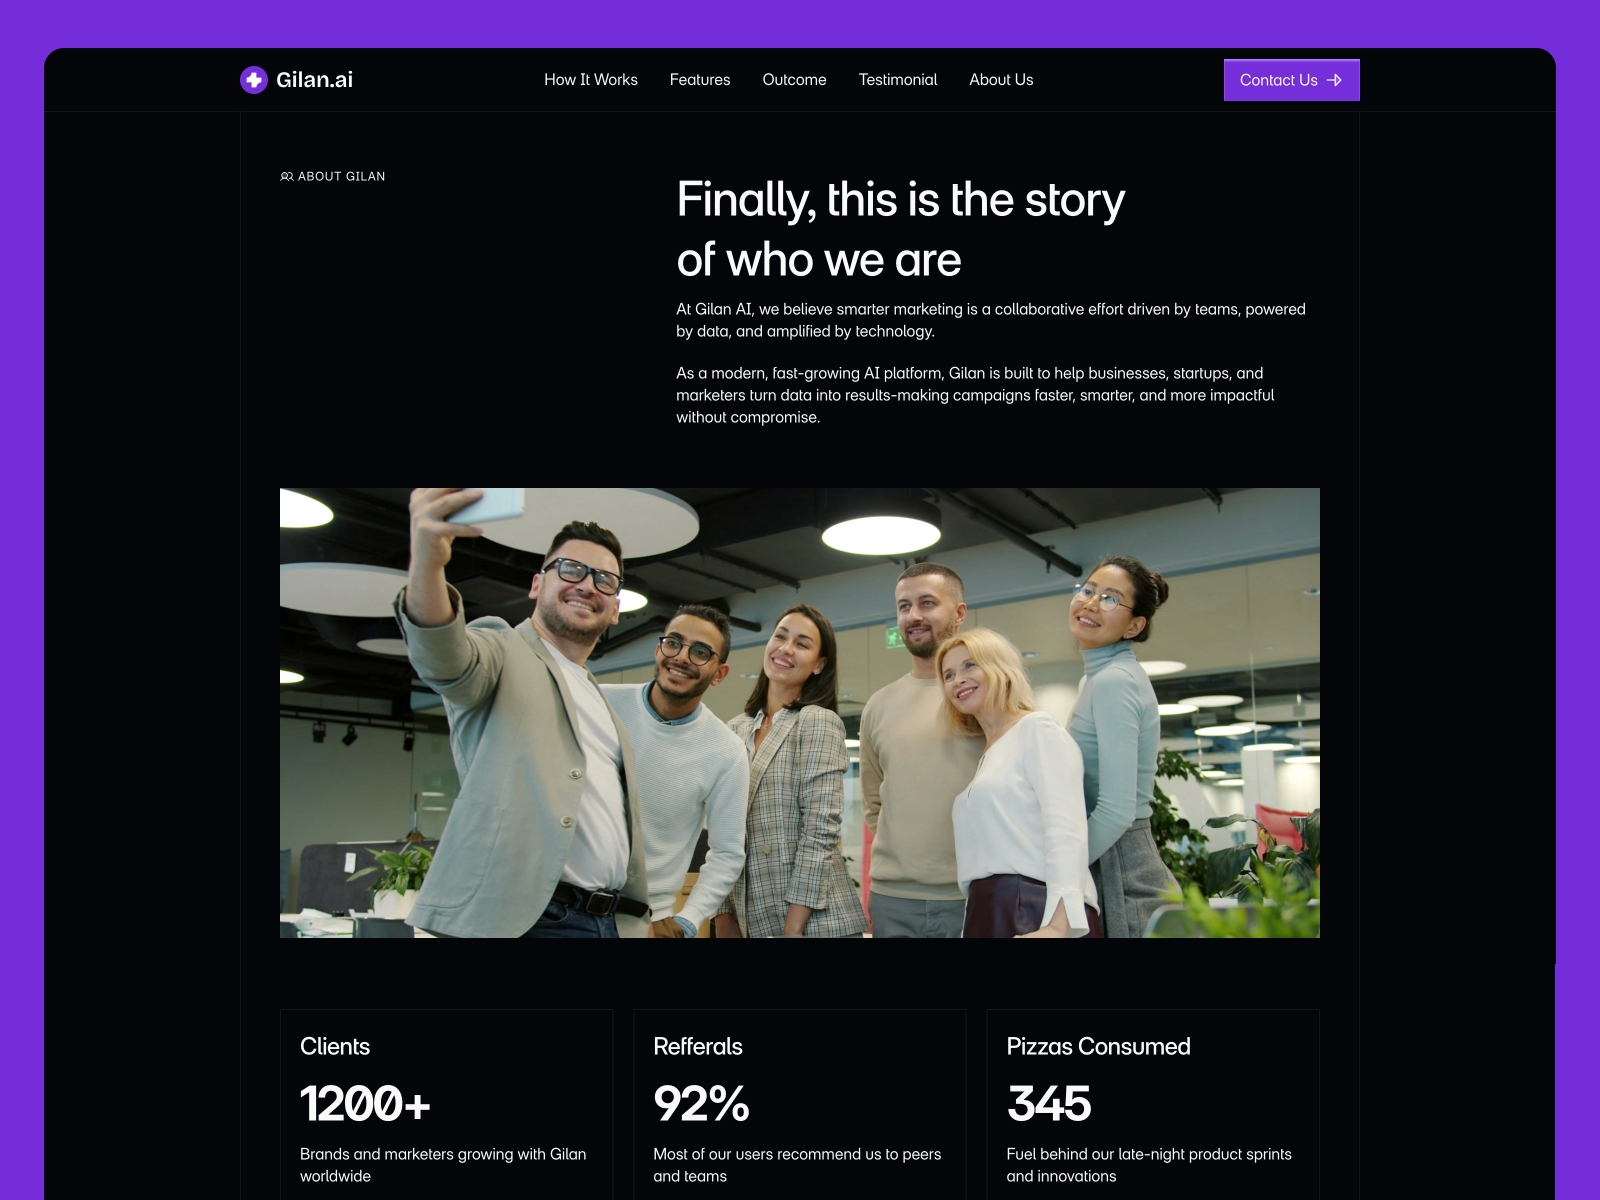Click the ABOUT GILAN section label

333,176
